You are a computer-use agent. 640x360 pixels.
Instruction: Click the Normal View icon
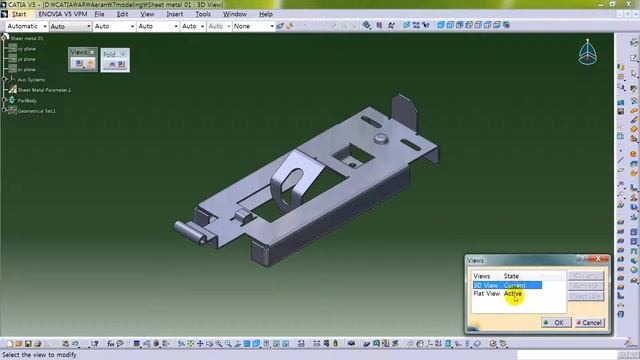point(238,344)
